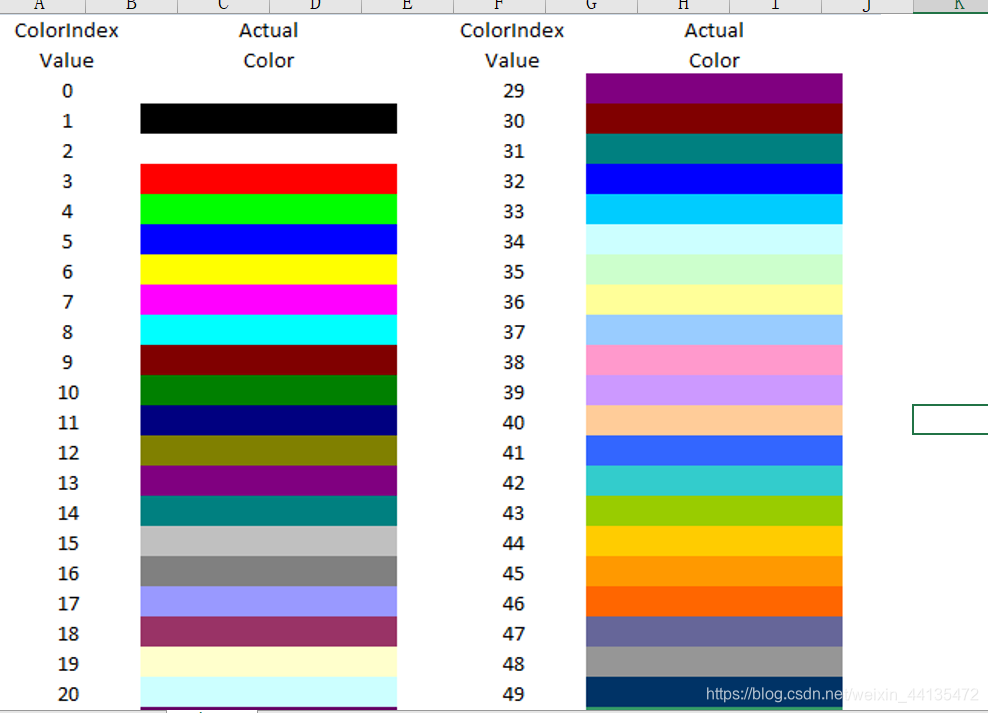
Task: Click the blue swatch for ColorIndex 5
Action: coord(268,239)
